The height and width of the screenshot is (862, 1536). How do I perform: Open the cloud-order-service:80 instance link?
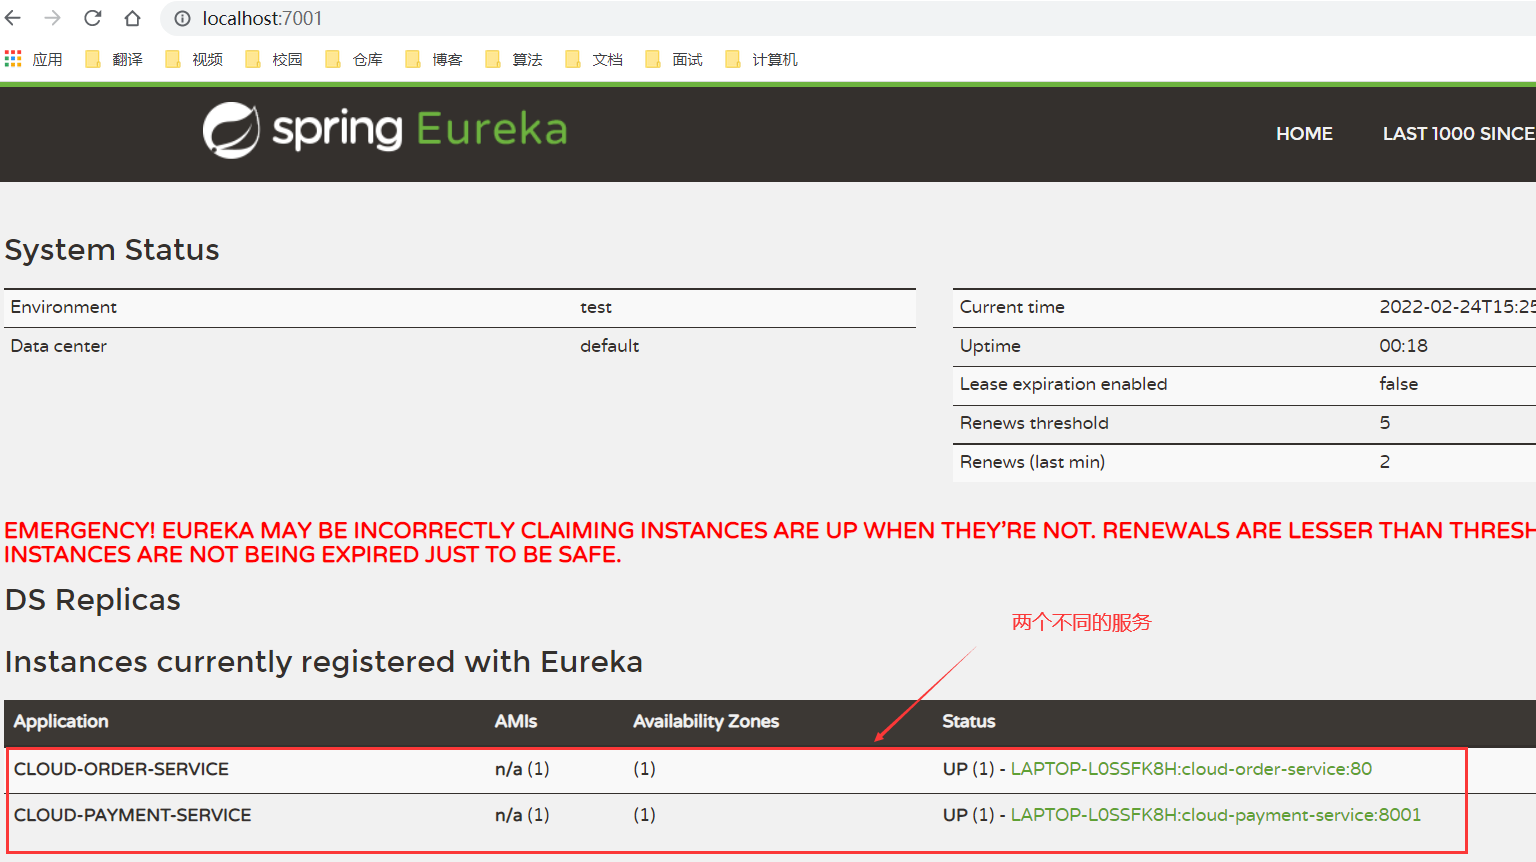[x=1191, y=769]
